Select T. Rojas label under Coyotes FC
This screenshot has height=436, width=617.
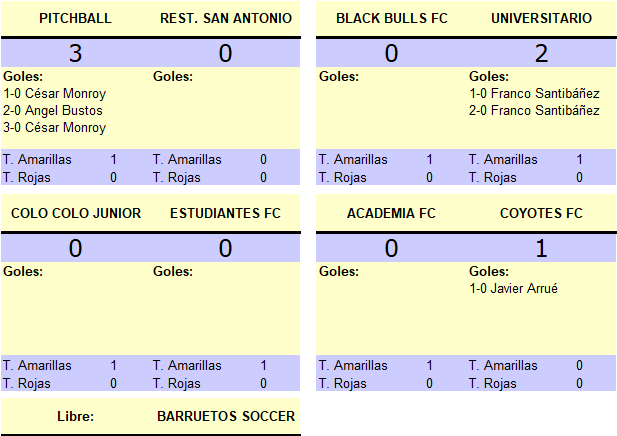click(x=492, y=383)
